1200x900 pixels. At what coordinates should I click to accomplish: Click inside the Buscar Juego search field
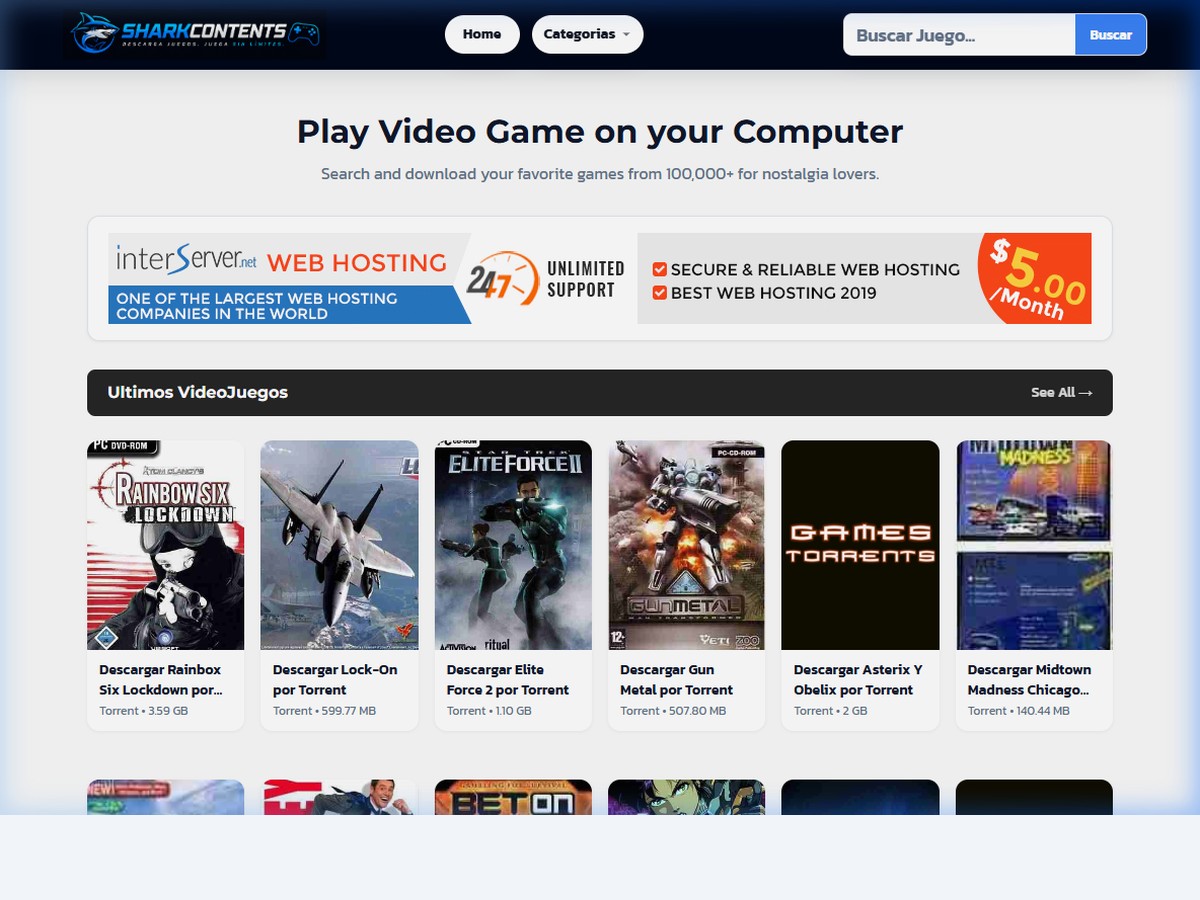(959, 35)
